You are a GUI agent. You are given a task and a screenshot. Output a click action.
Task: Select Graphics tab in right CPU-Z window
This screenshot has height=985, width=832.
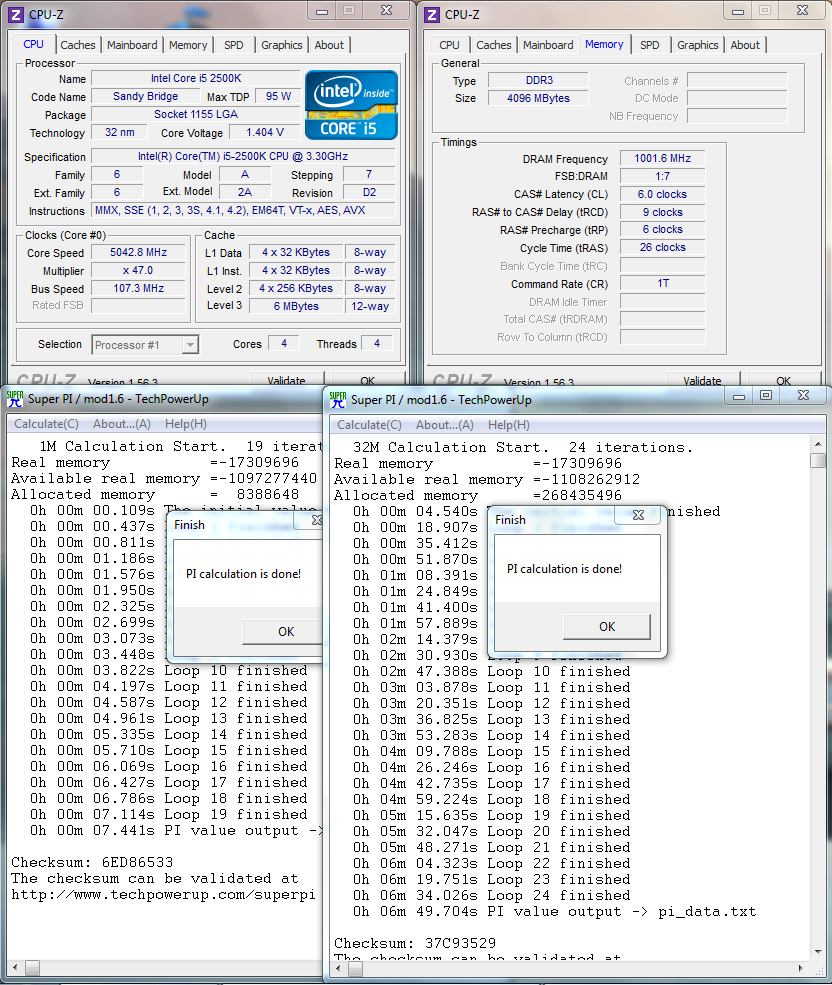point(698,45)
